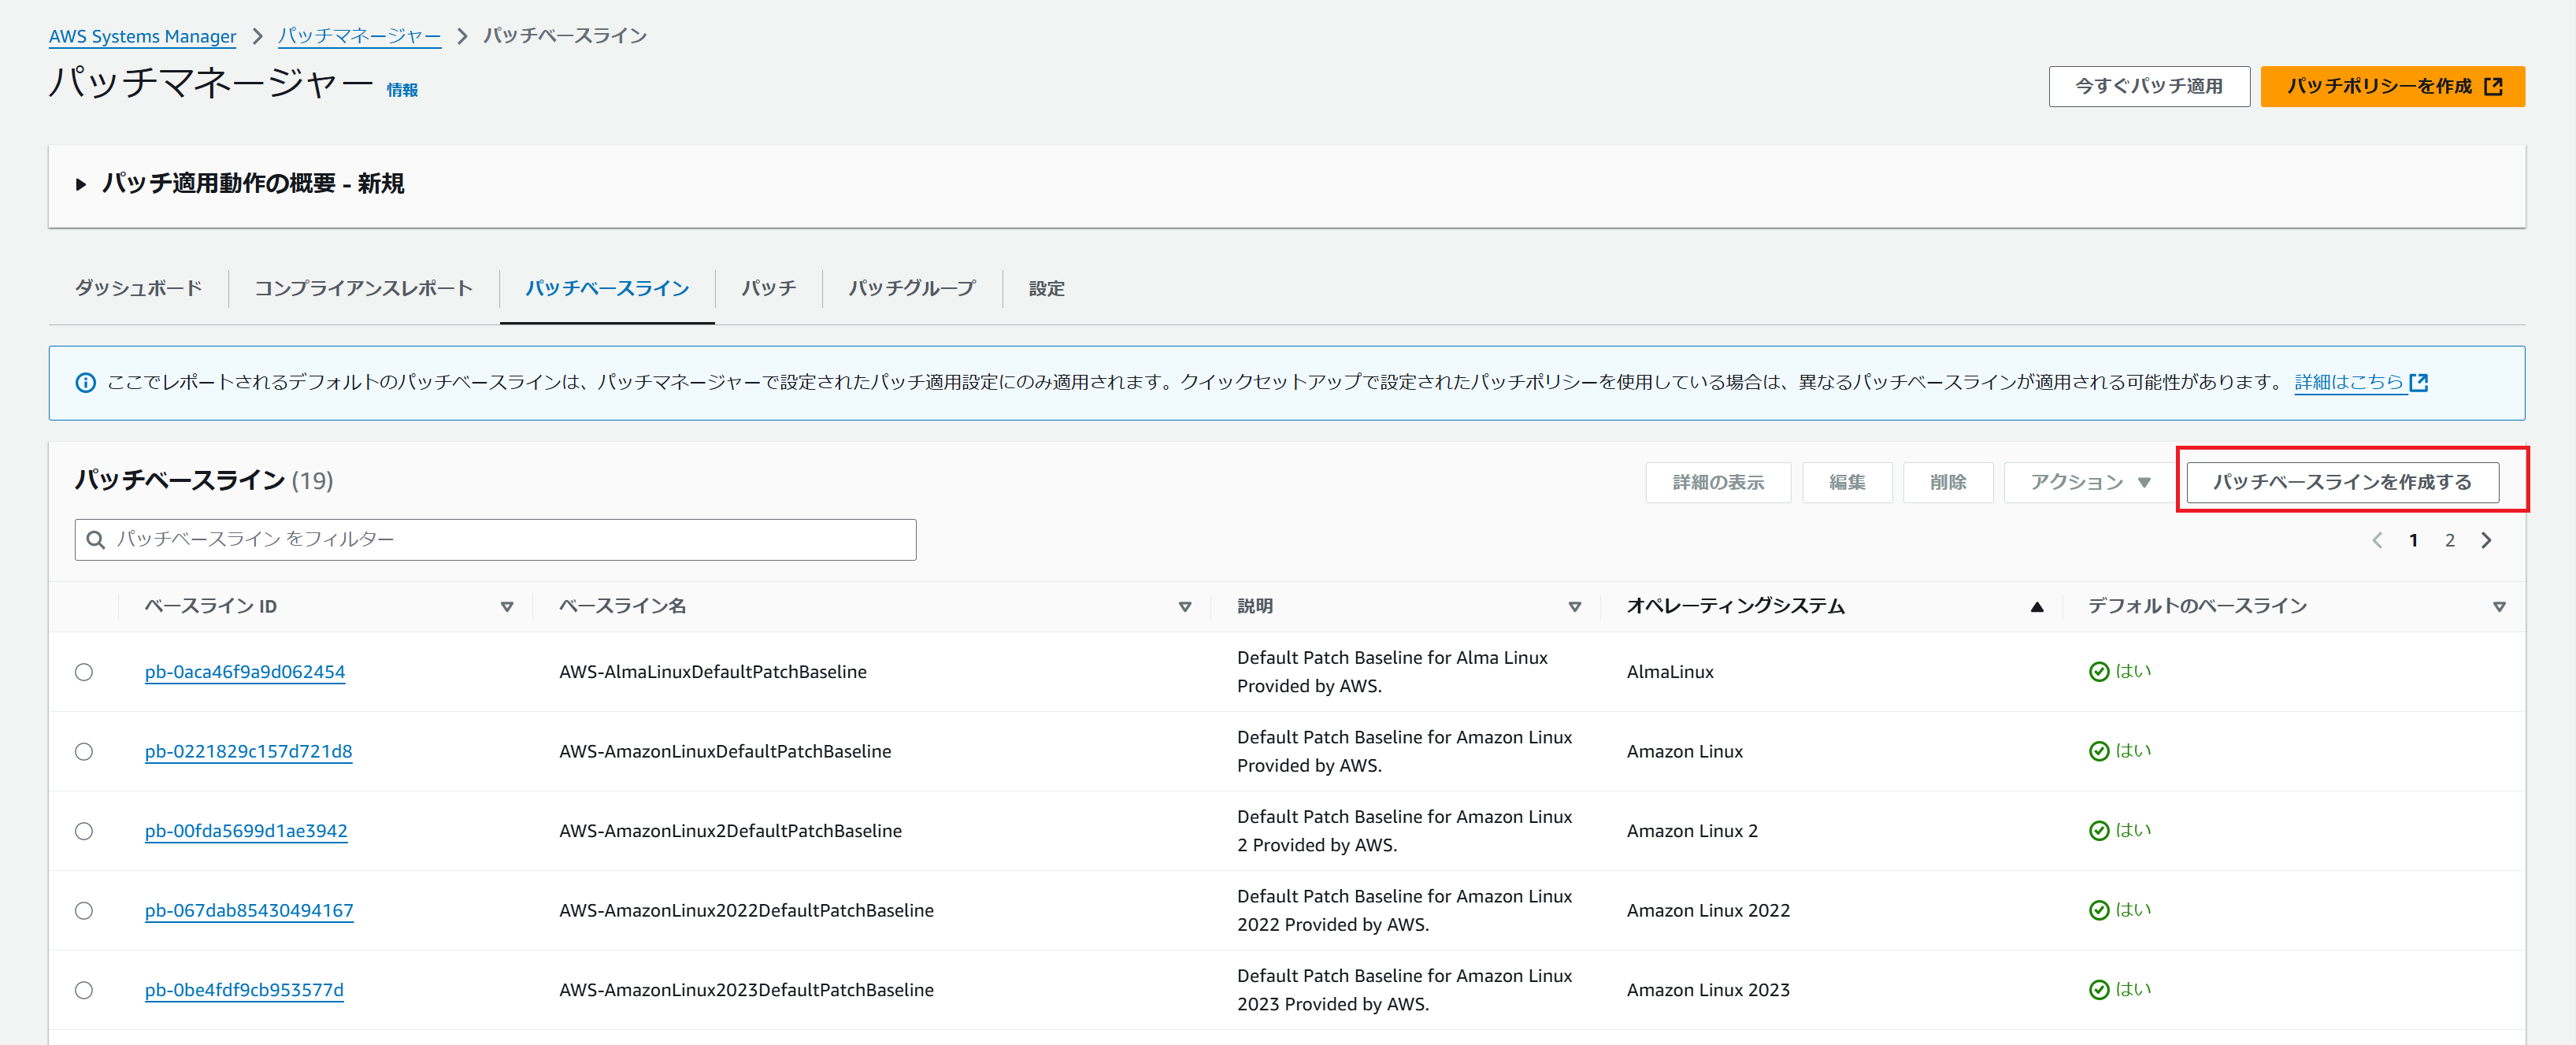This screenshot has height=1045, width=2576.
Task: Switch to the パッチグループ tab
Action: (911, 288)
